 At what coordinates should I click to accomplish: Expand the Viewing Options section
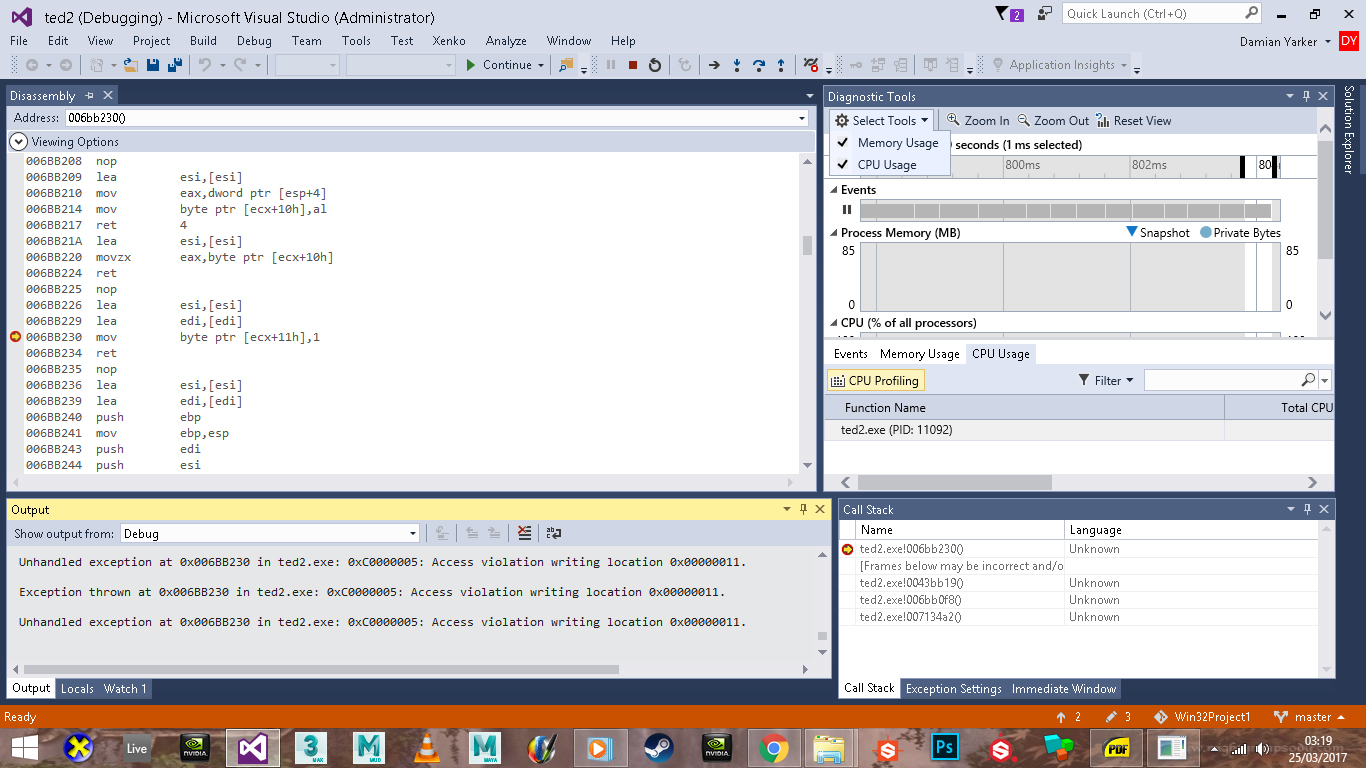click(18, 142)
